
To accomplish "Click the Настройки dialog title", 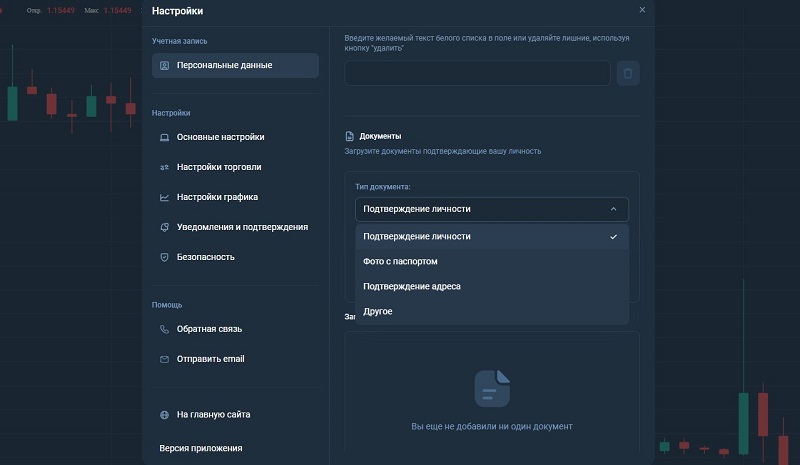I will [x=177, y=11].
